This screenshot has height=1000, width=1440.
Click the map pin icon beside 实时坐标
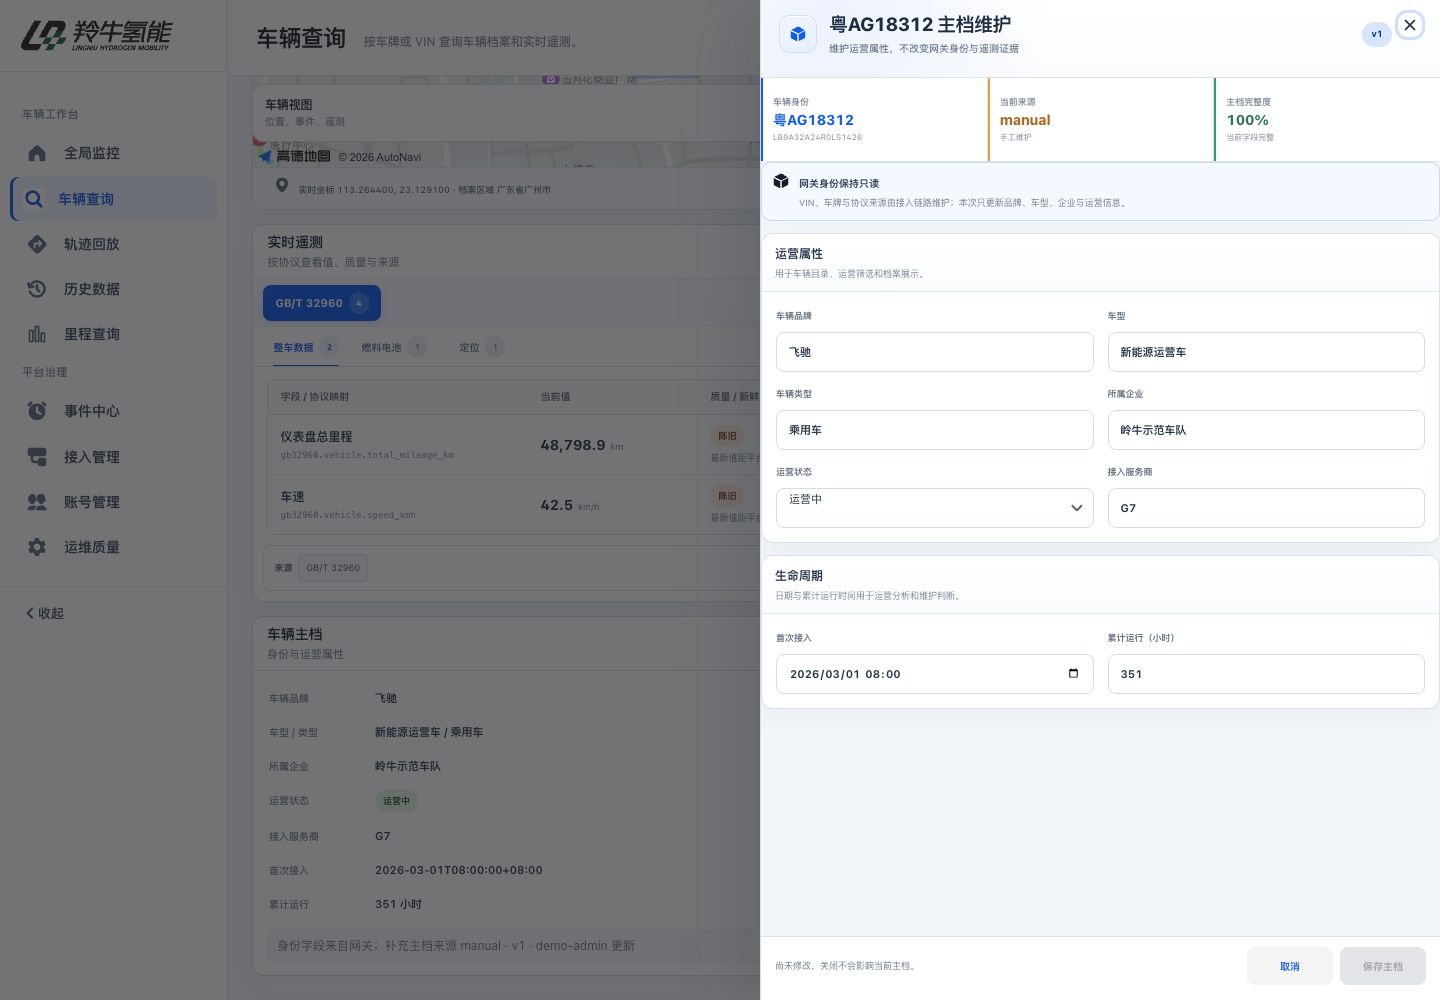282,185
